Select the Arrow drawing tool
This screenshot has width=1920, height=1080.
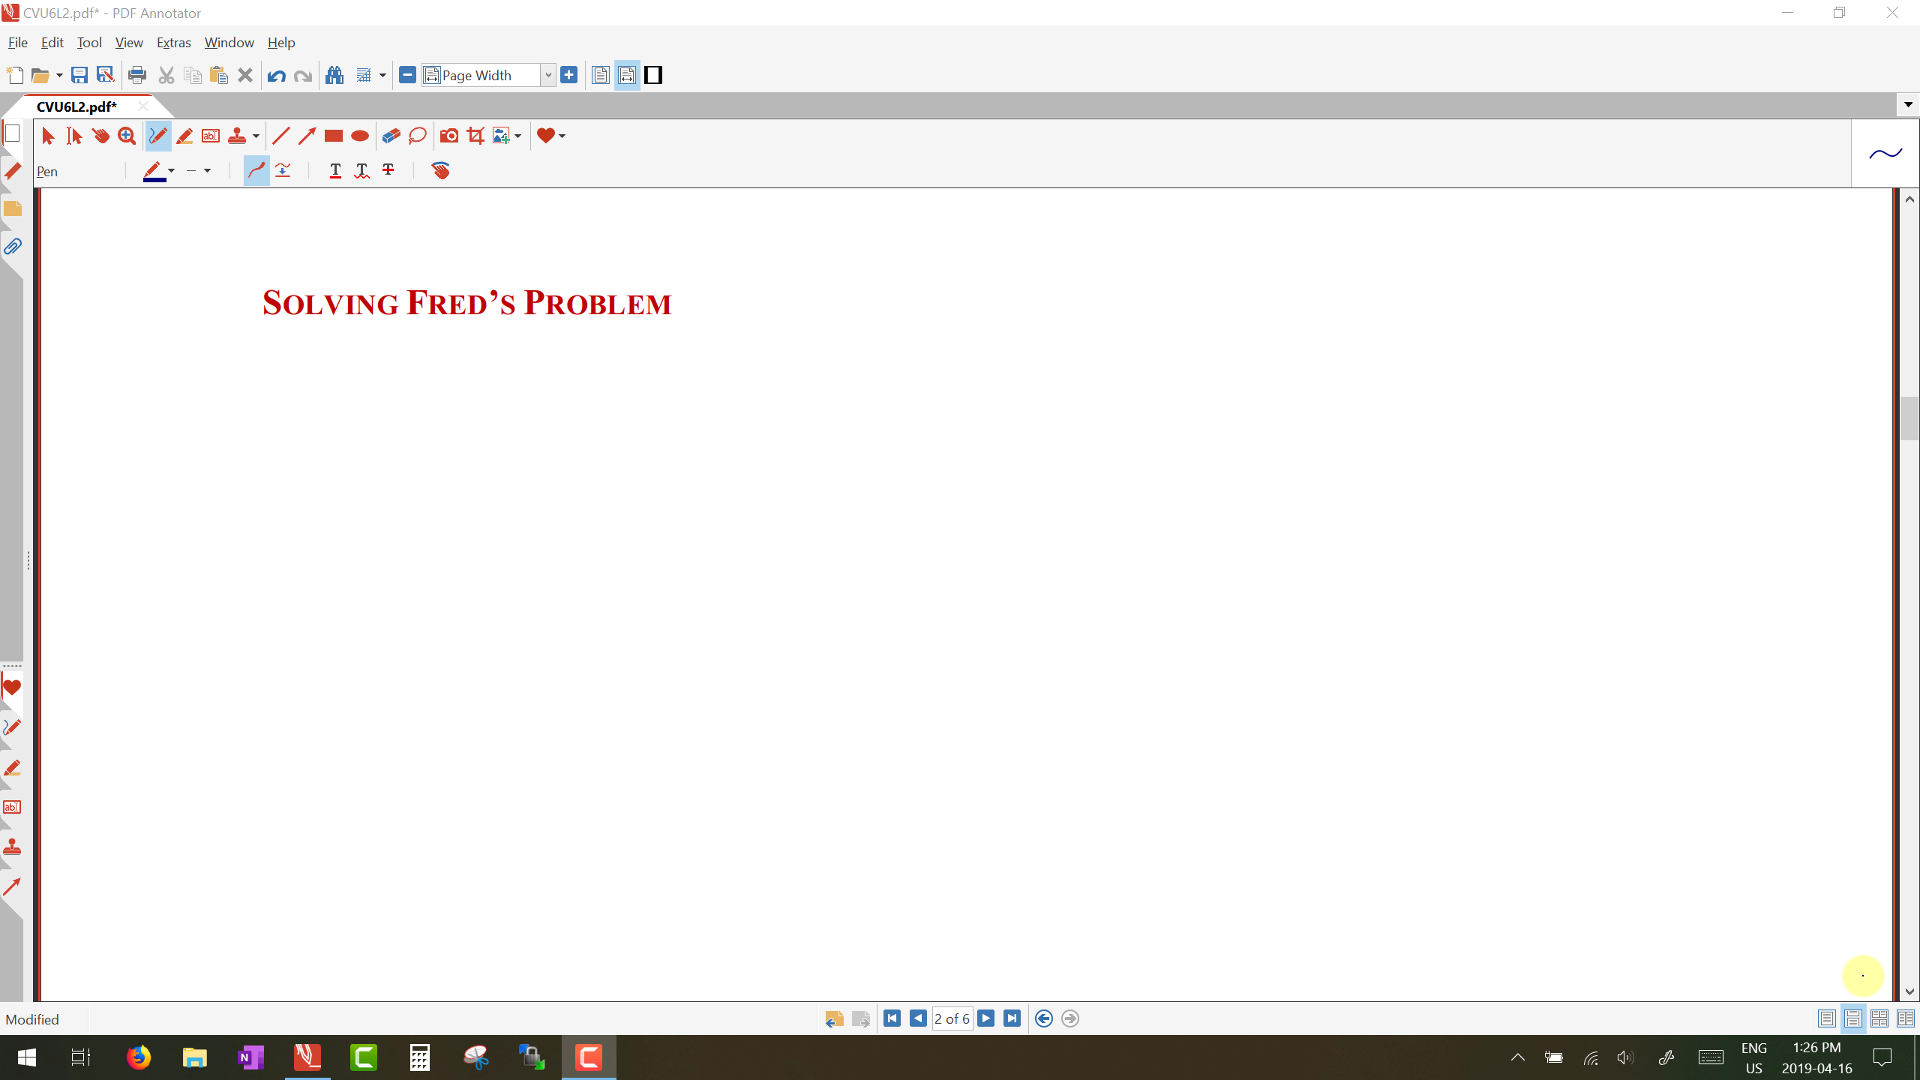point(307,136)
